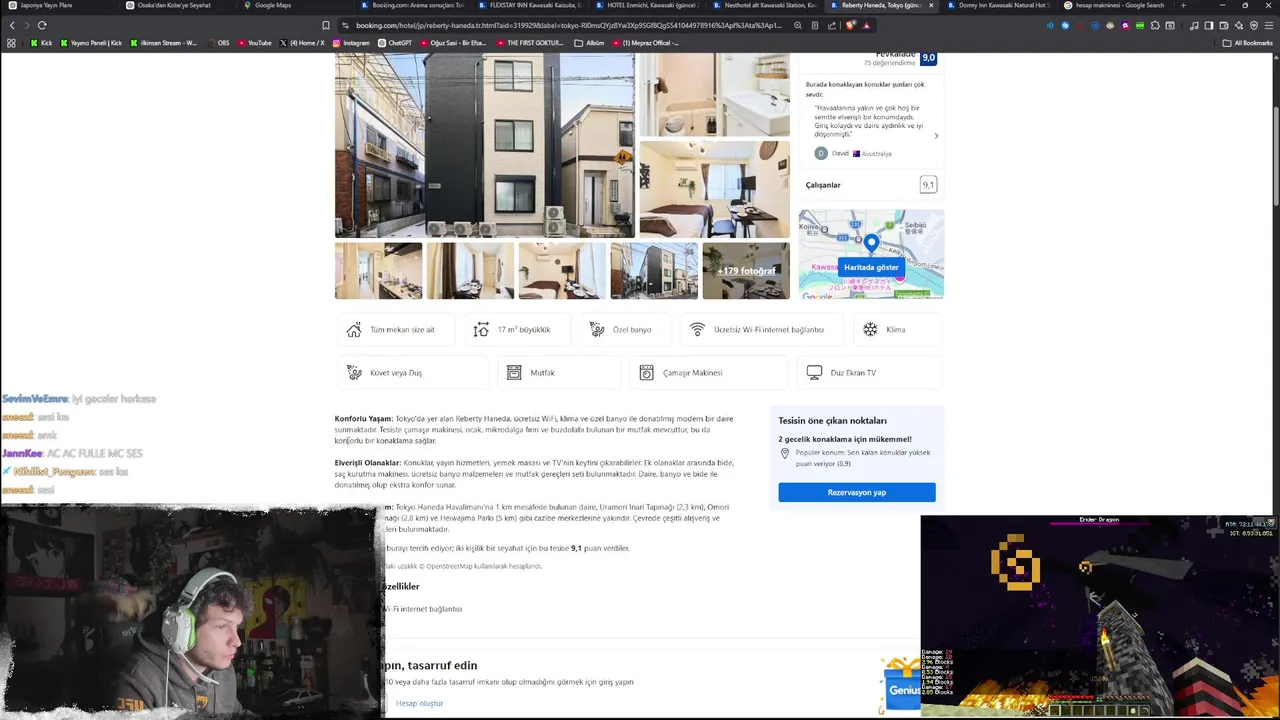The height and width of the screenshot is (720, 1280).
Task: Switch to FLEXSTAY INN Kawasaki tab
Action: point(530,5)
